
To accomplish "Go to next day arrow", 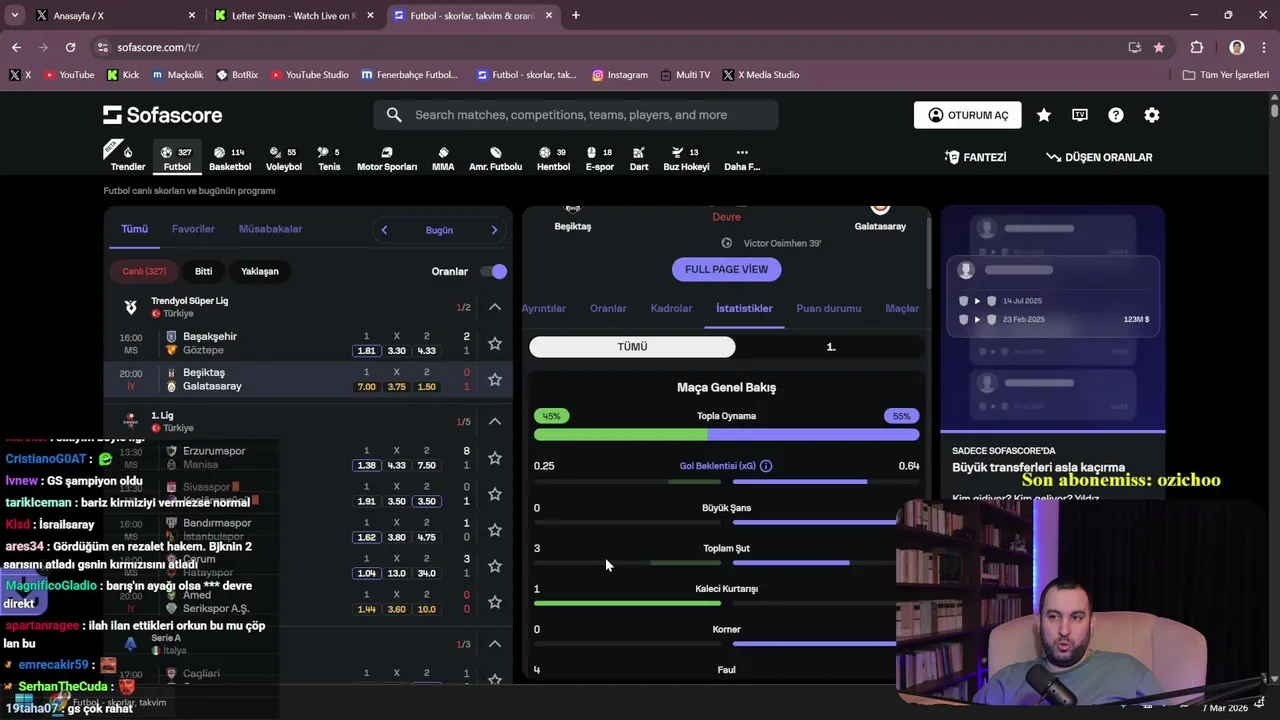I will [494, 230].
